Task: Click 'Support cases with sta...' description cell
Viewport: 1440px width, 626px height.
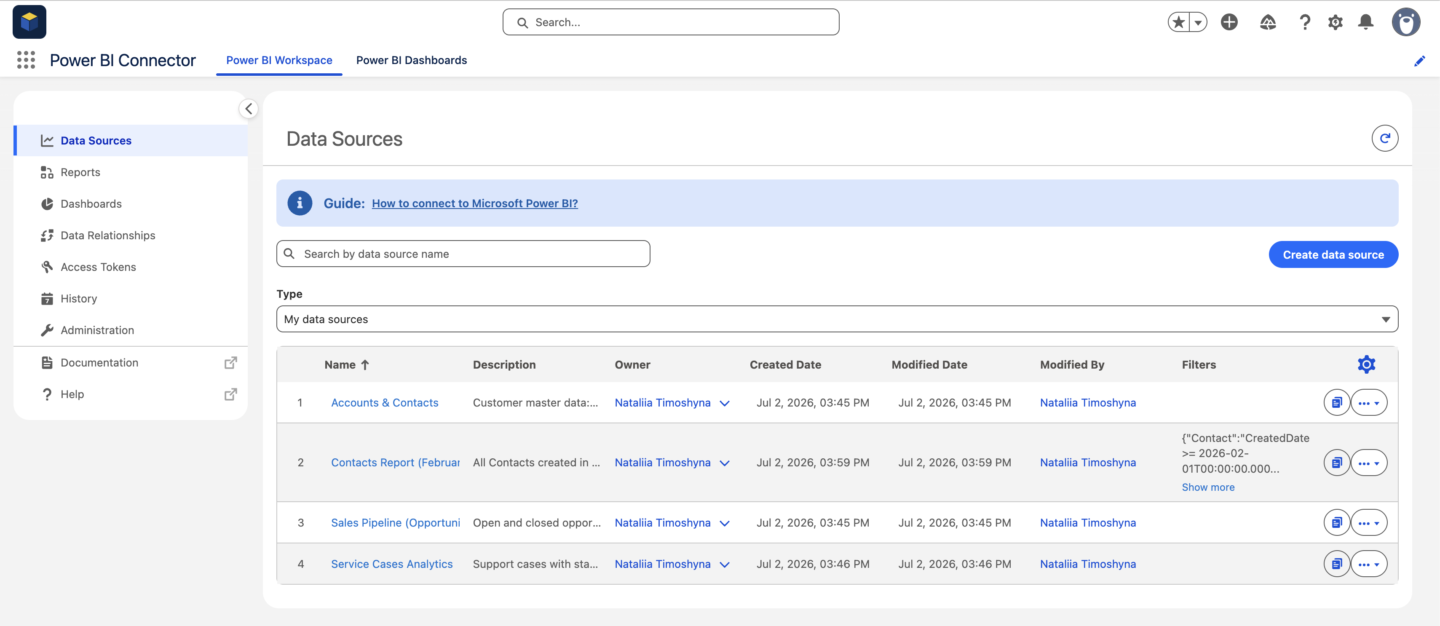Action: (x=535, y=564)
